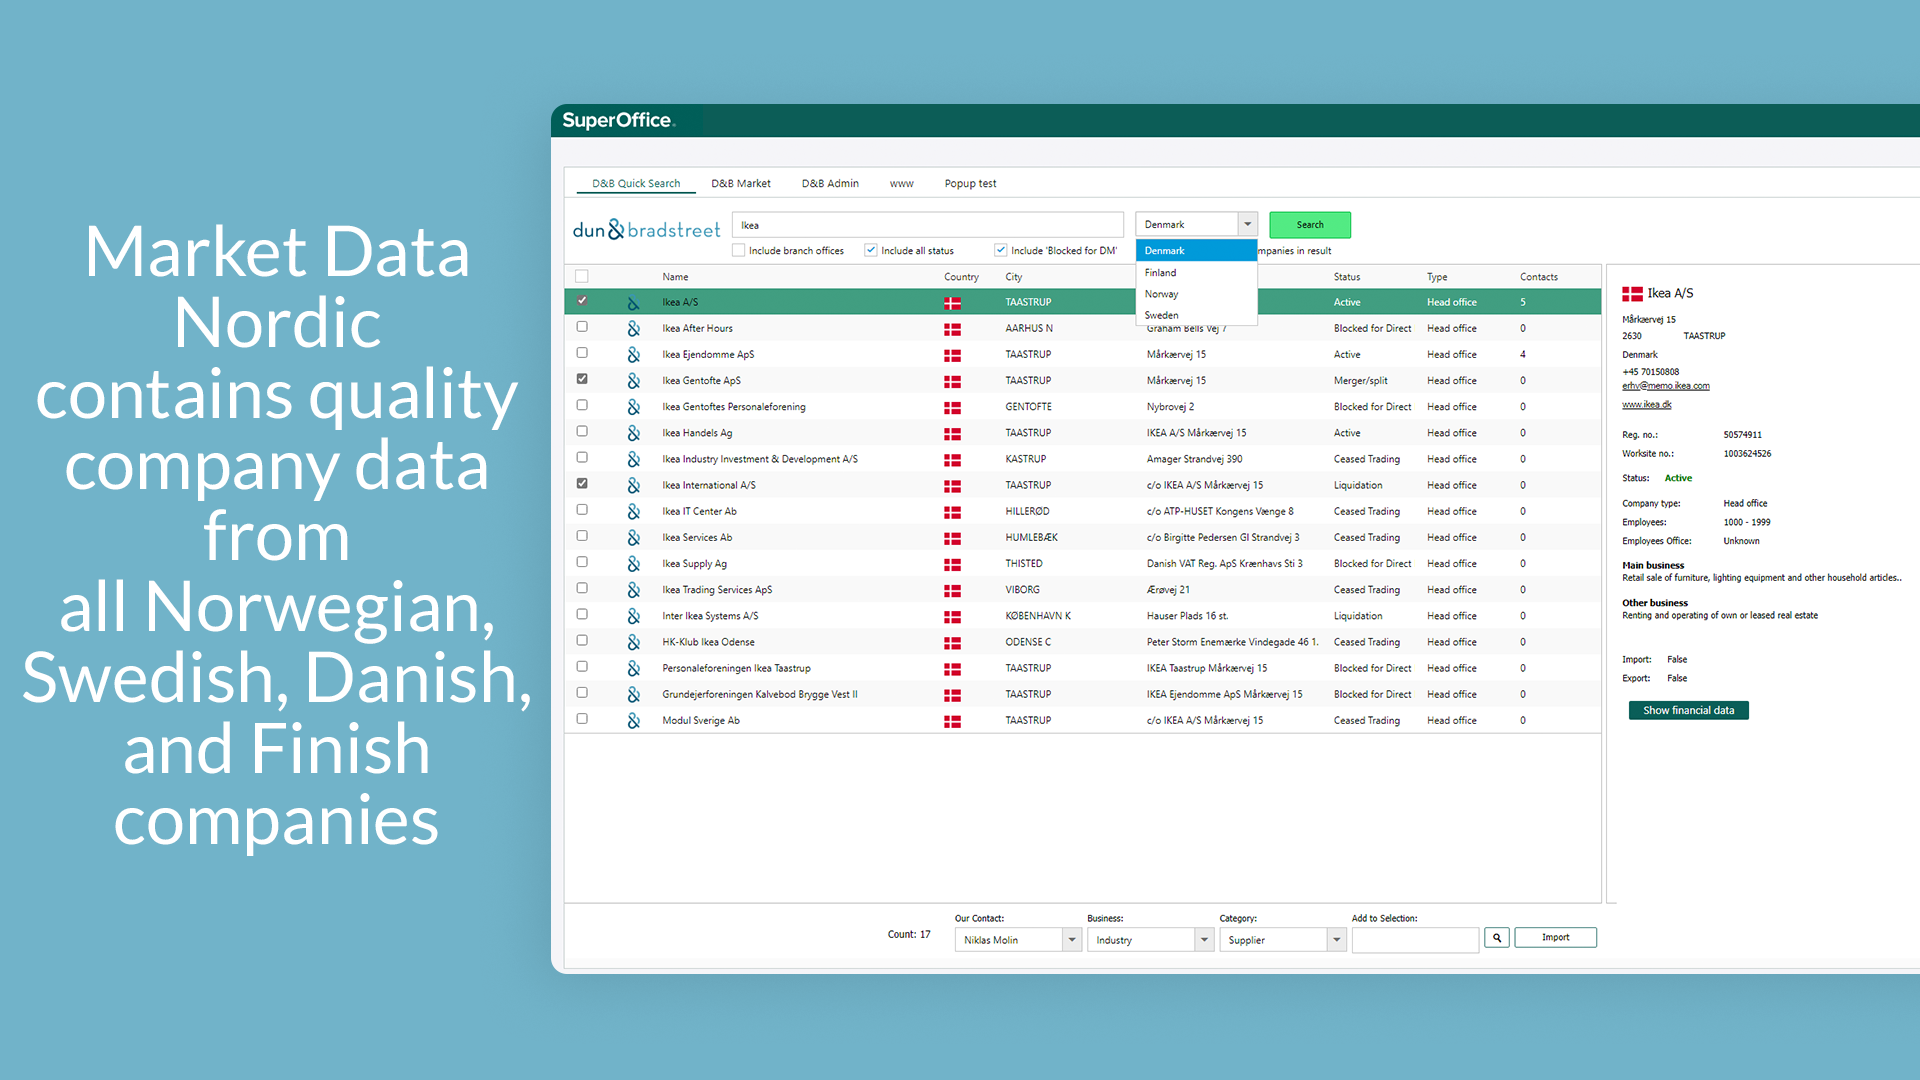Click D&B icon for Ikea After Hours
The width and height of the screenshot is (1920, 1080).
point(633,329)
